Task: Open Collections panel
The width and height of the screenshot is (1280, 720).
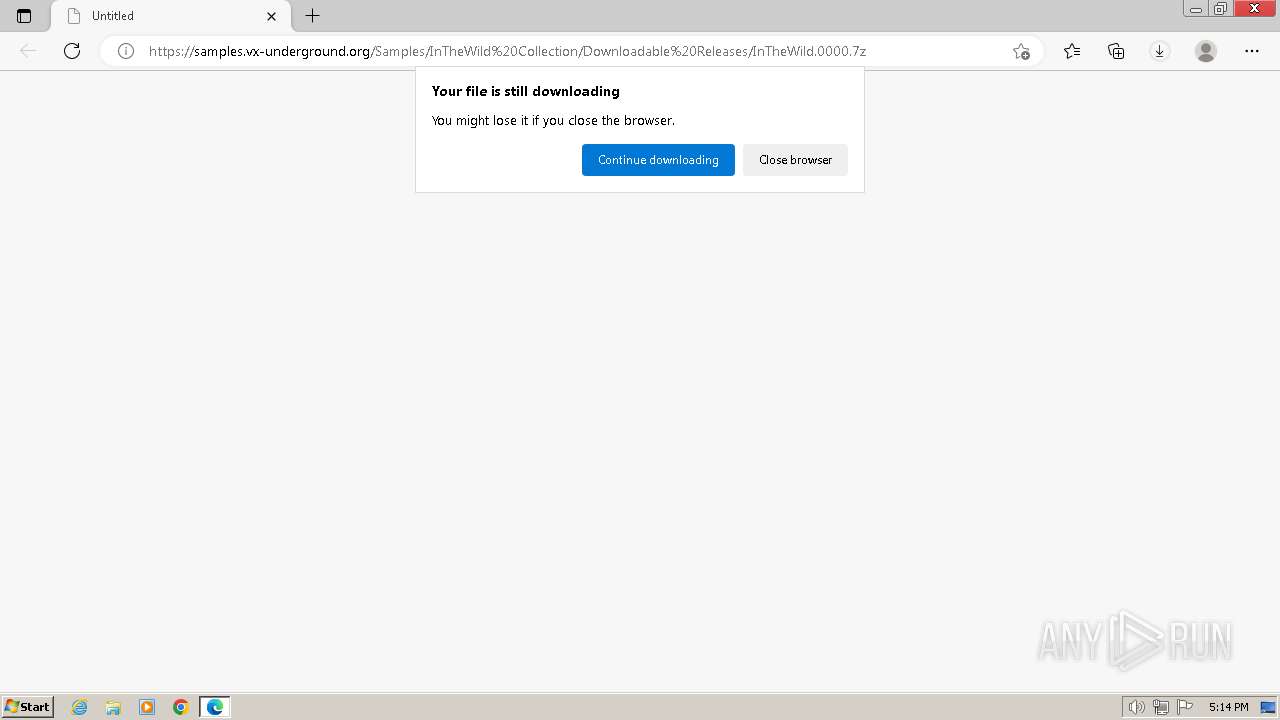Action: pyautogui.click(x=1116, y=51)
